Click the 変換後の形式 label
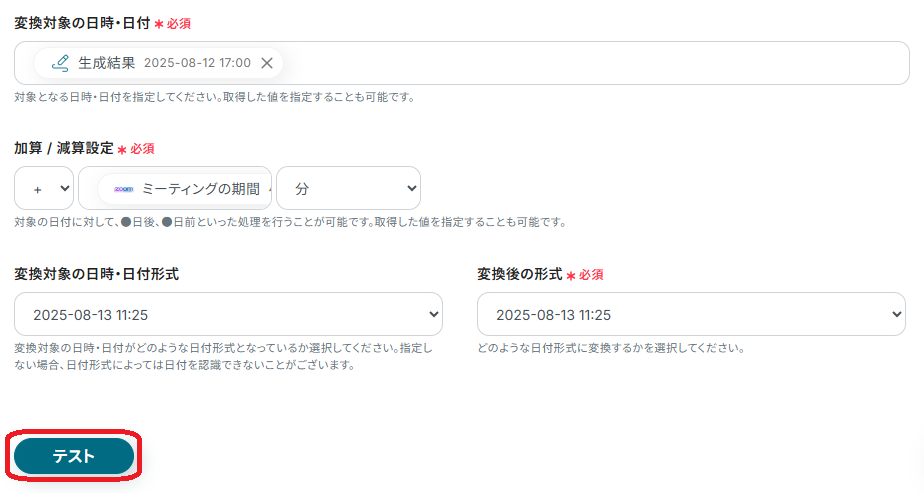924x493 pixels. click(x=520, y=274)
